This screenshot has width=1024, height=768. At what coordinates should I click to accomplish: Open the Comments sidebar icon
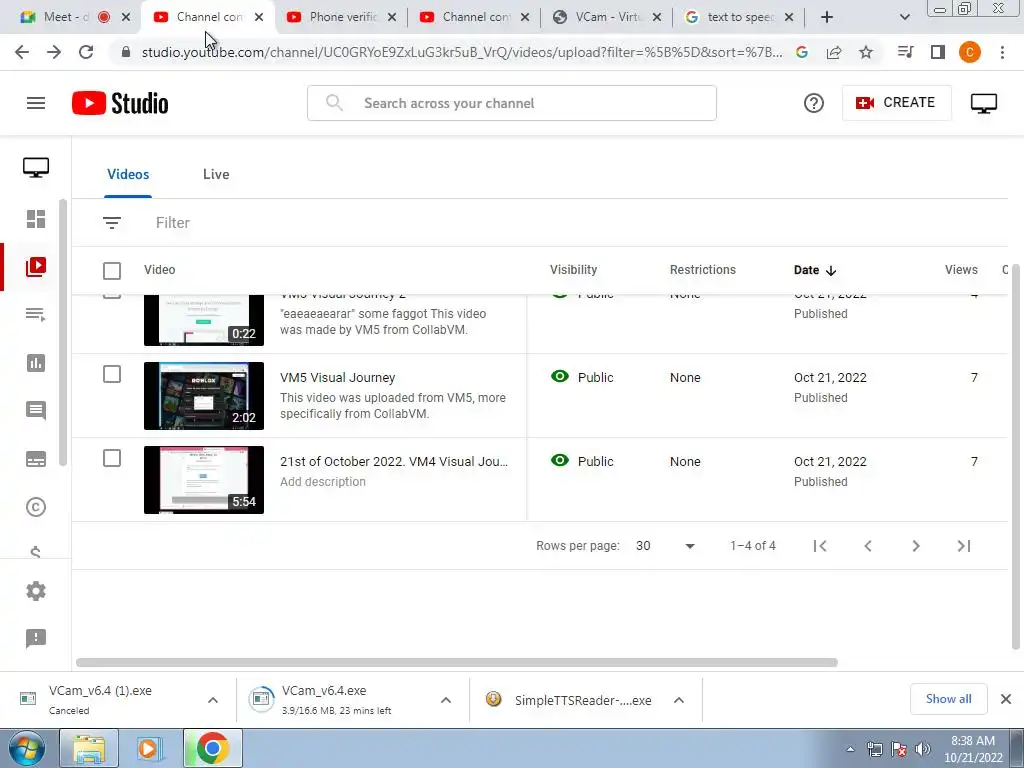coord(36,411)
